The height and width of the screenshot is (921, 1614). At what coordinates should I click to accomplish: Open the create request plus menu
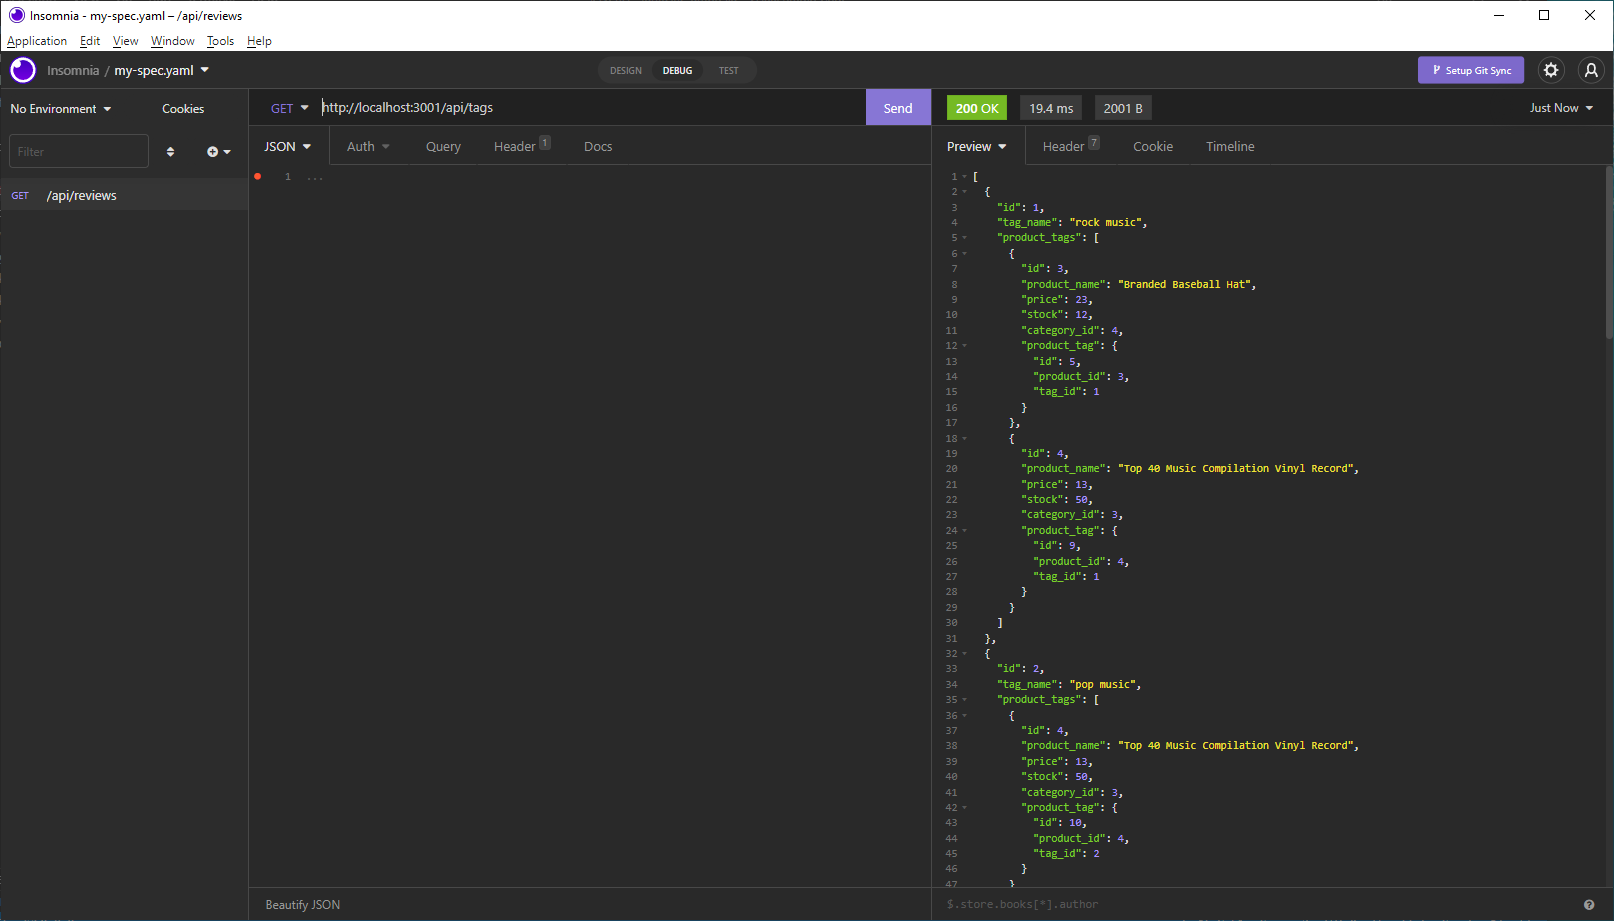tap(219, 152)
